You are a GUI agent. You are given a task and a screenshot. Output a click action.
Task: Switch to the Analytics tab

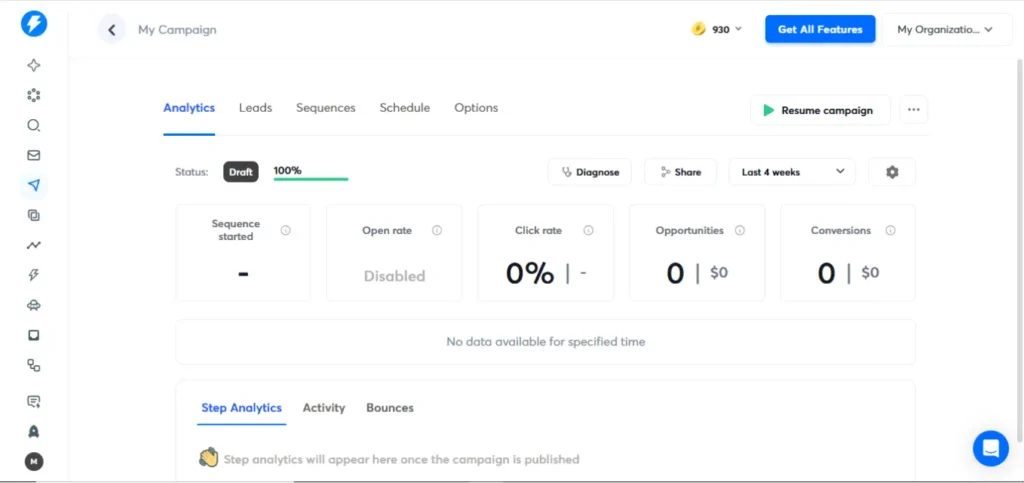(x=189, y=108)
